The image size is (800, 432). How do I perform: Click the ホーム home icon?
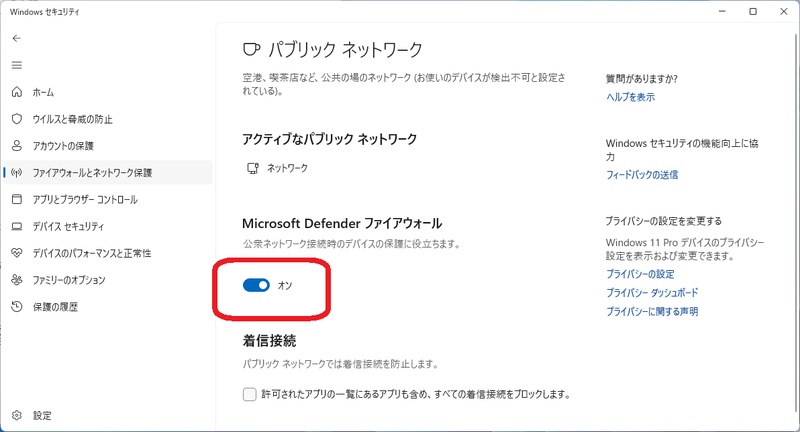16,92
